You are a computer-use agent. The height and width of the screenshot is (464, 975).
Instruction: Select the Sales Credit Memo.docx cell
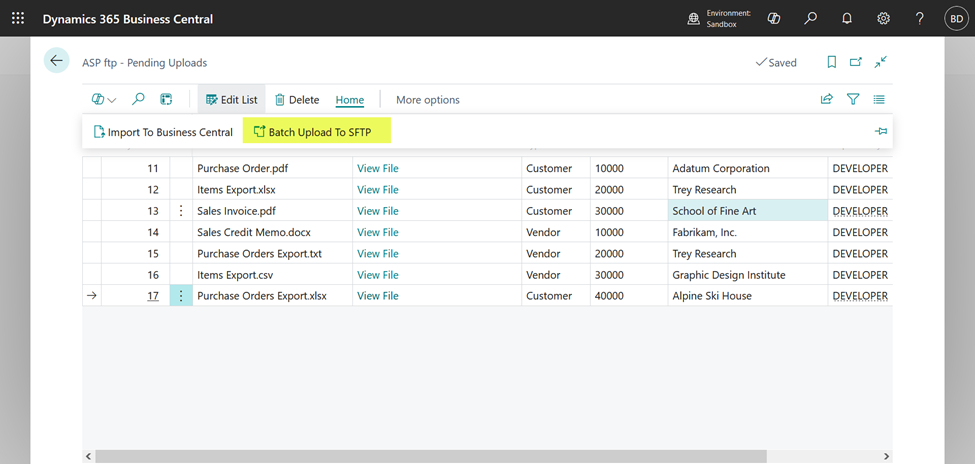[x=272, y=232]
